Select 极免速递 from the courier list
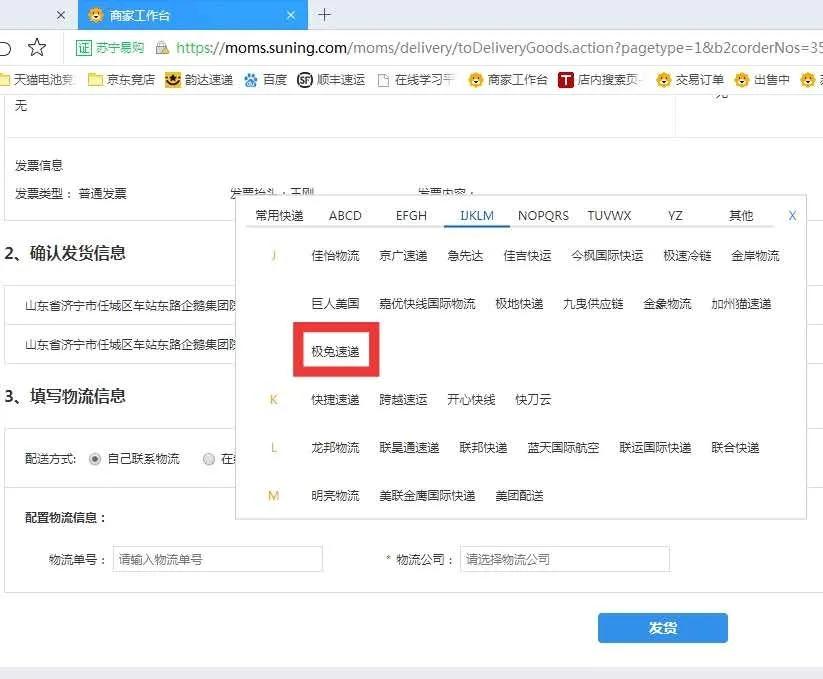The height and width of the screenshot is (679, 823). [335, 348]
